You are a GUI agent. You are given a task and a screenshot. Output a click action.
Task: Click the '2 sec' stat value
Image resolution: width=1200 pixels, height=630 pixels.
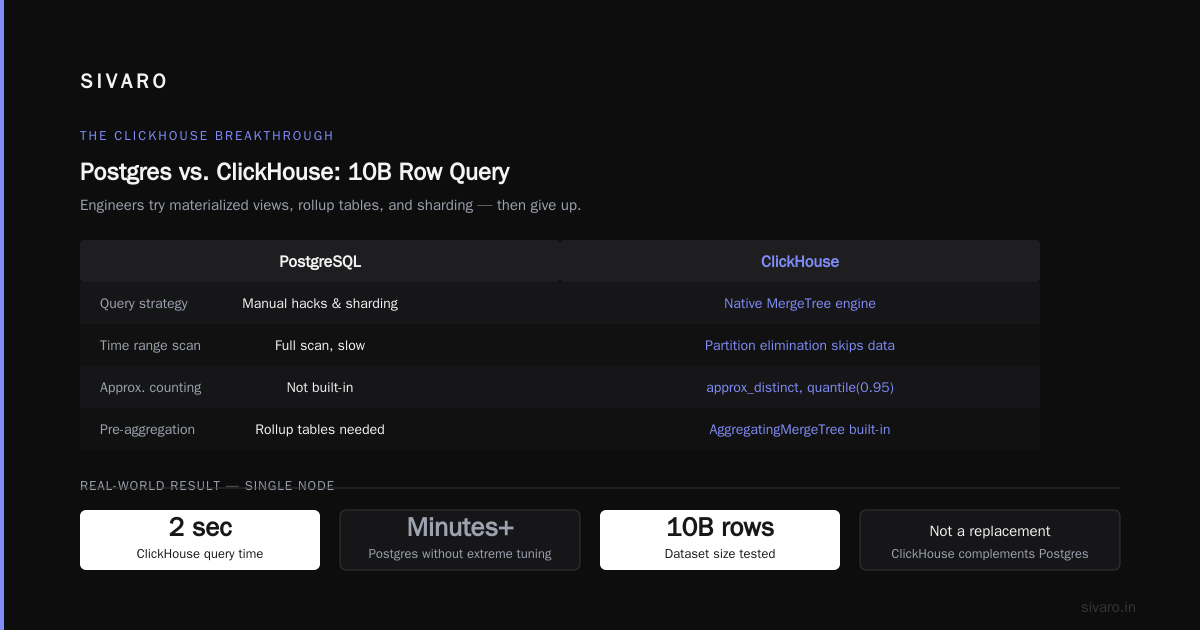point(200,527)
